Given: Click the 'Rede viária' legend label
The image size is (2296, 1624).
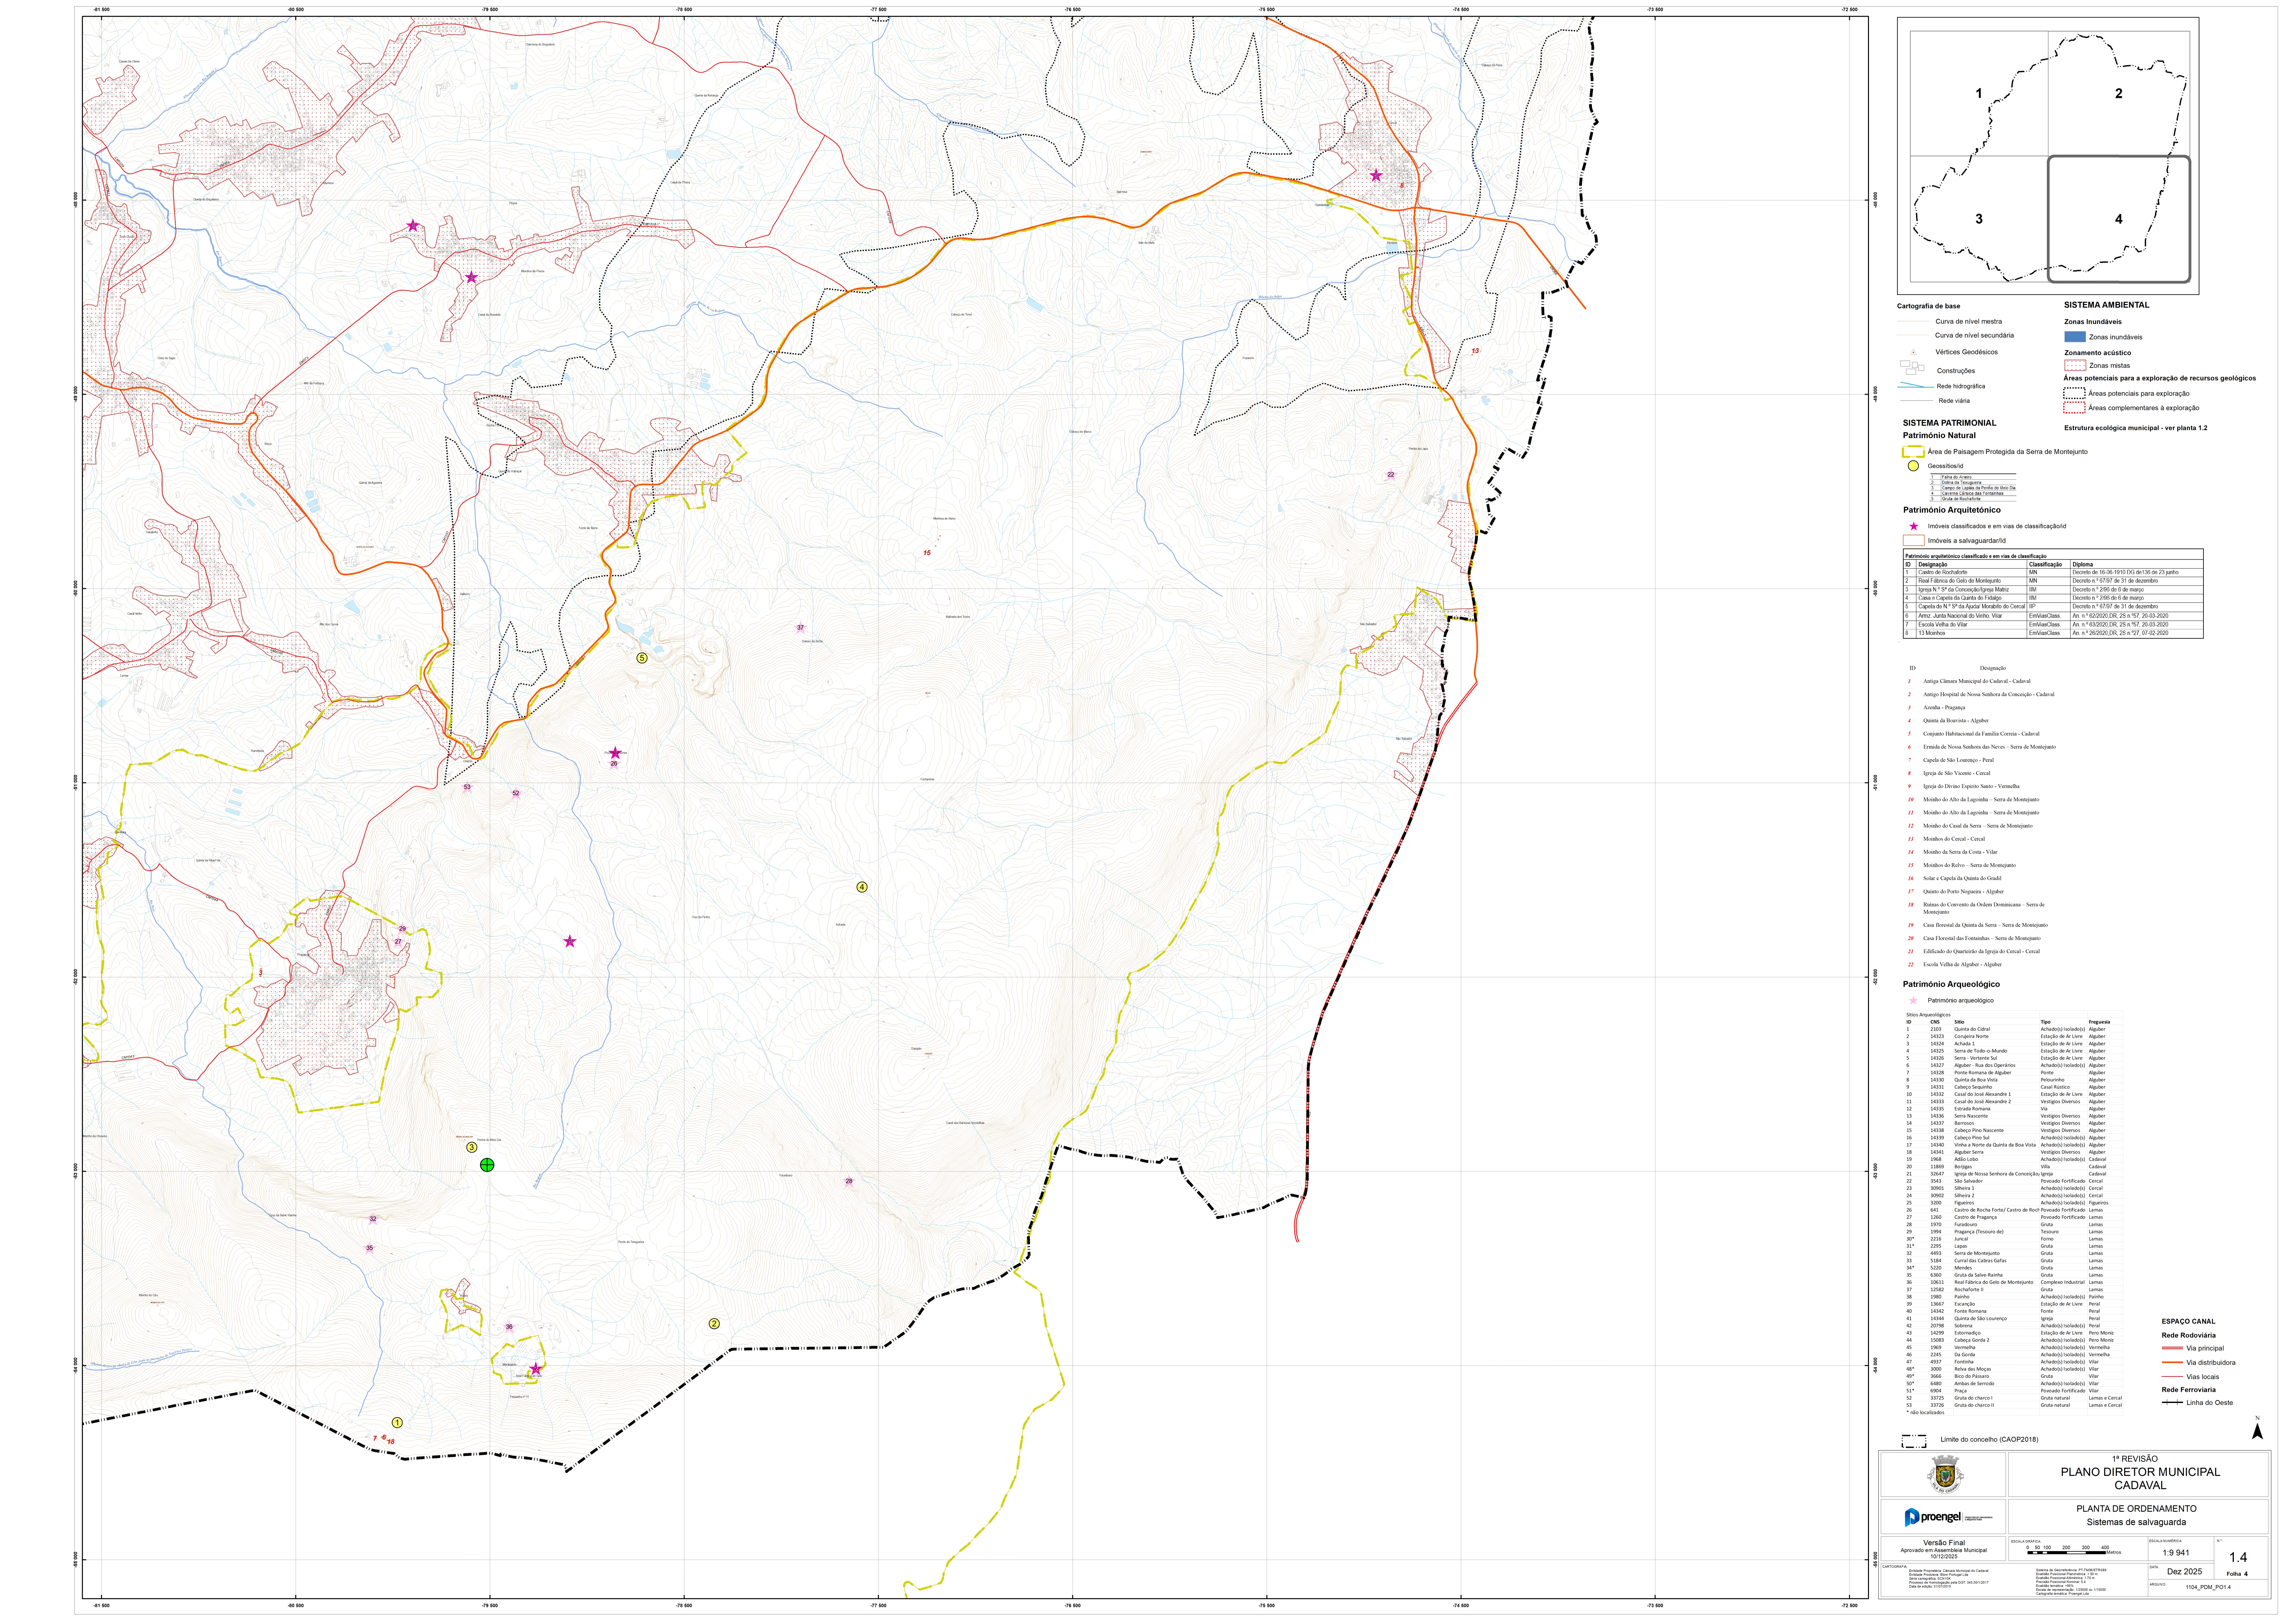Looking at the screenshot, I should tap(1954, 401).
